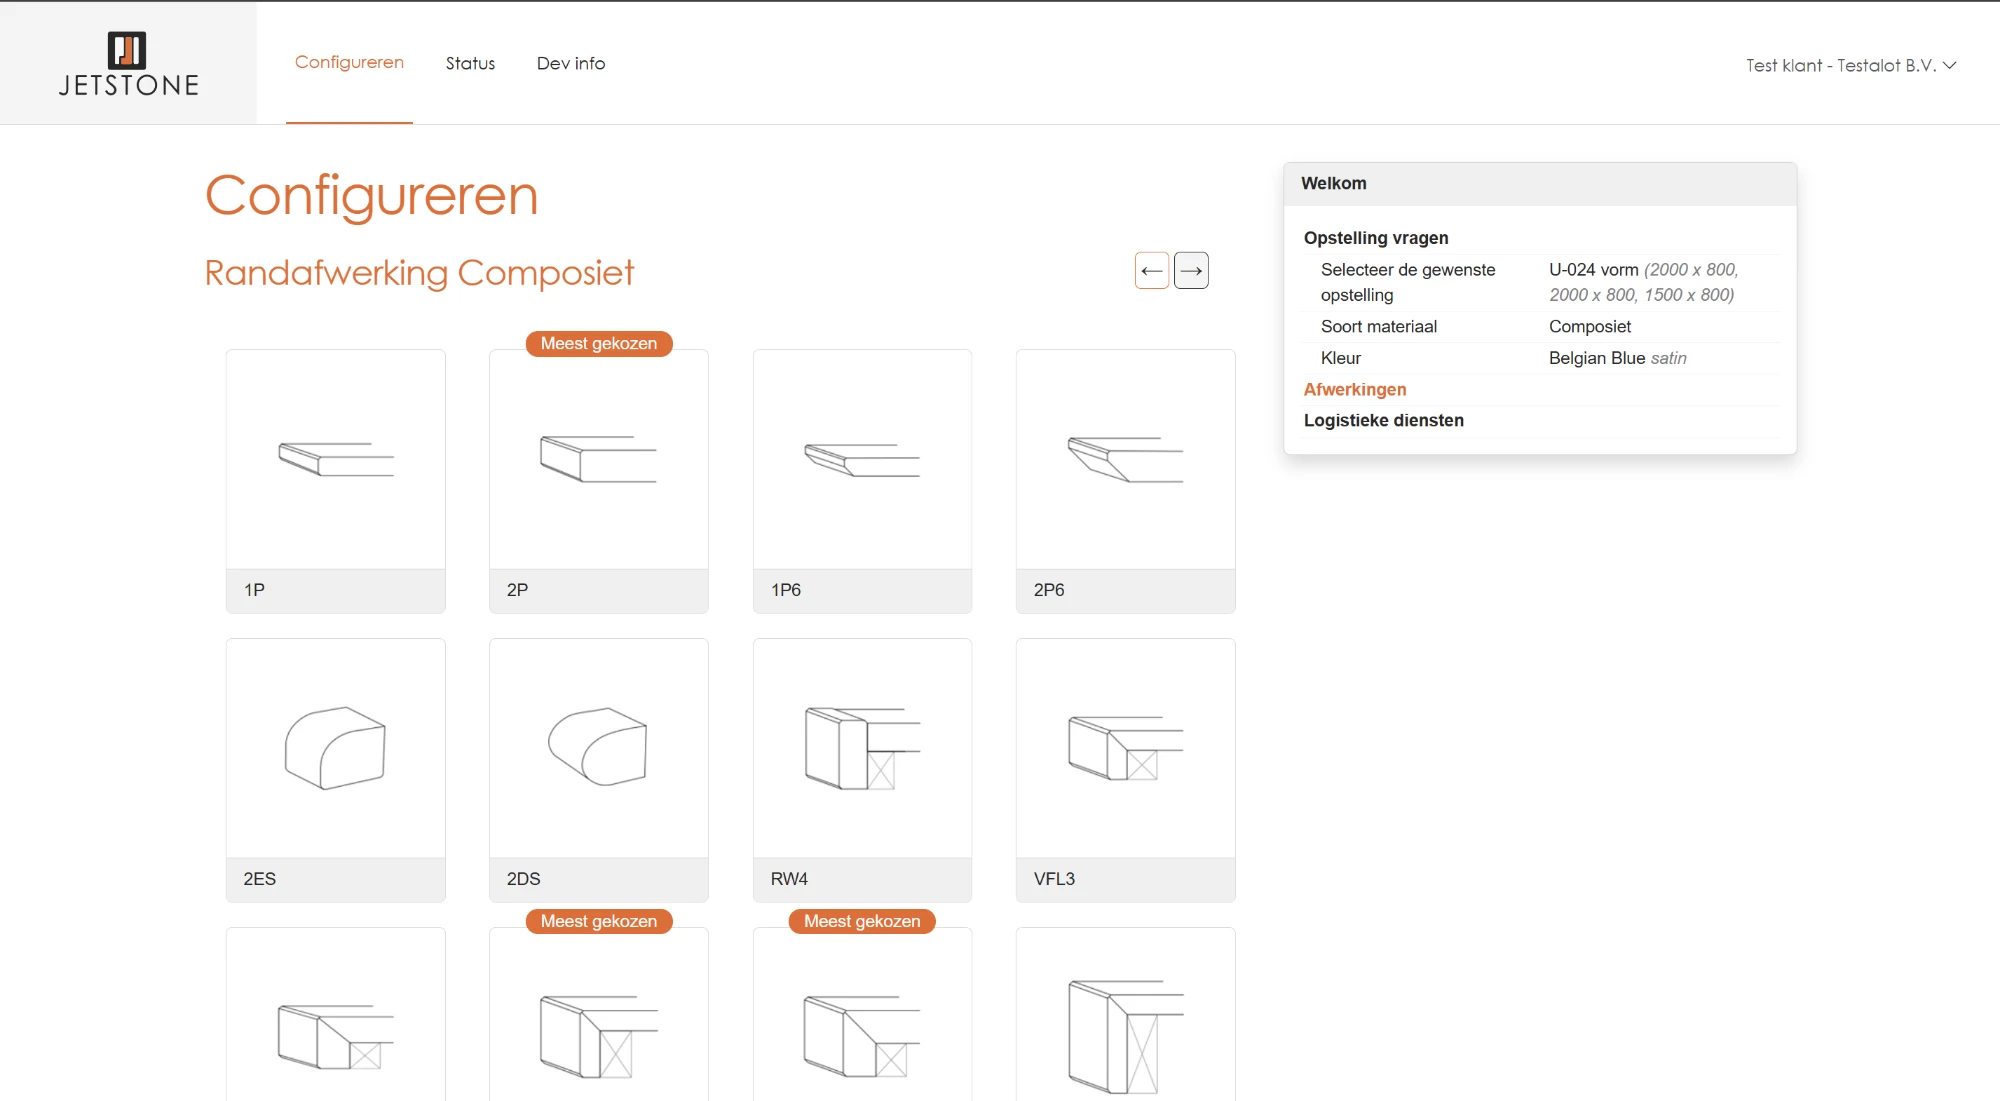Image resolution: width=2000 pixels, height=1101 pixels.
Task: Open the Configureren tab
Action: coord(349,62)
